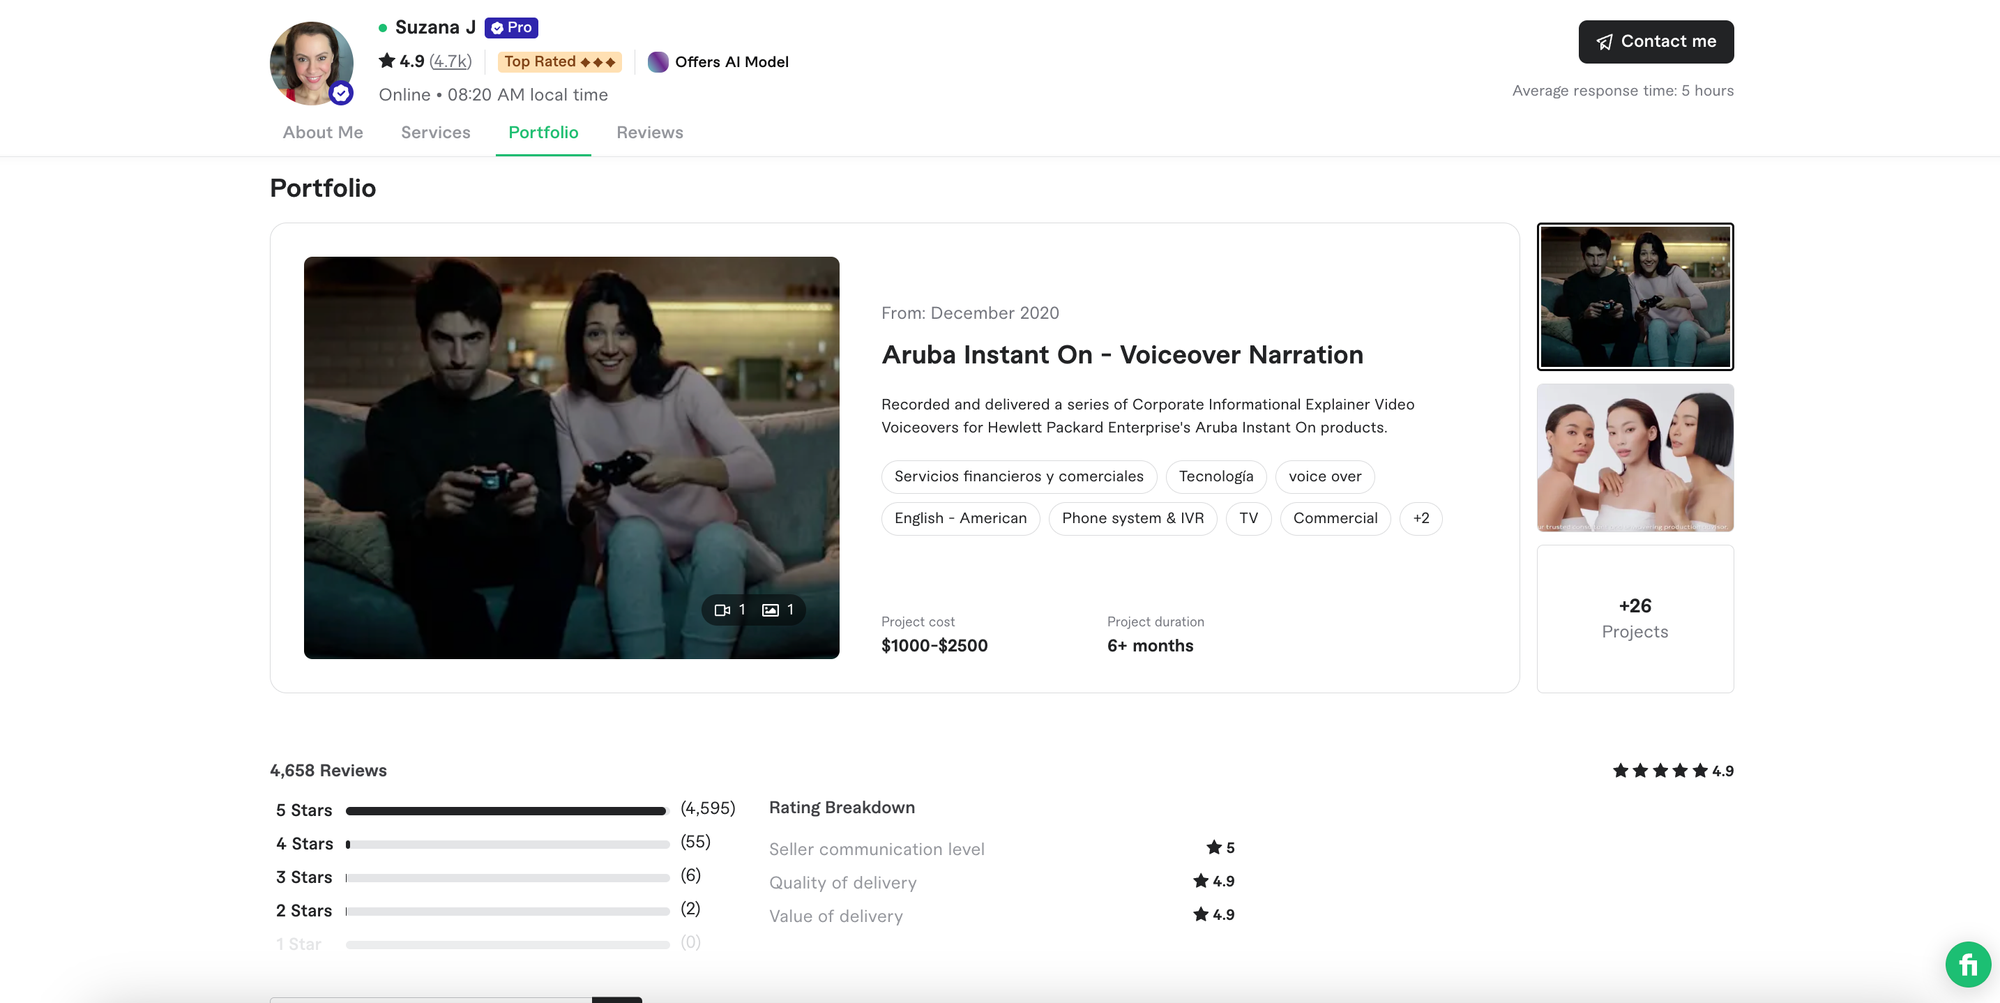
Task: Click the image count icon on project image
Action: point(770,610)
